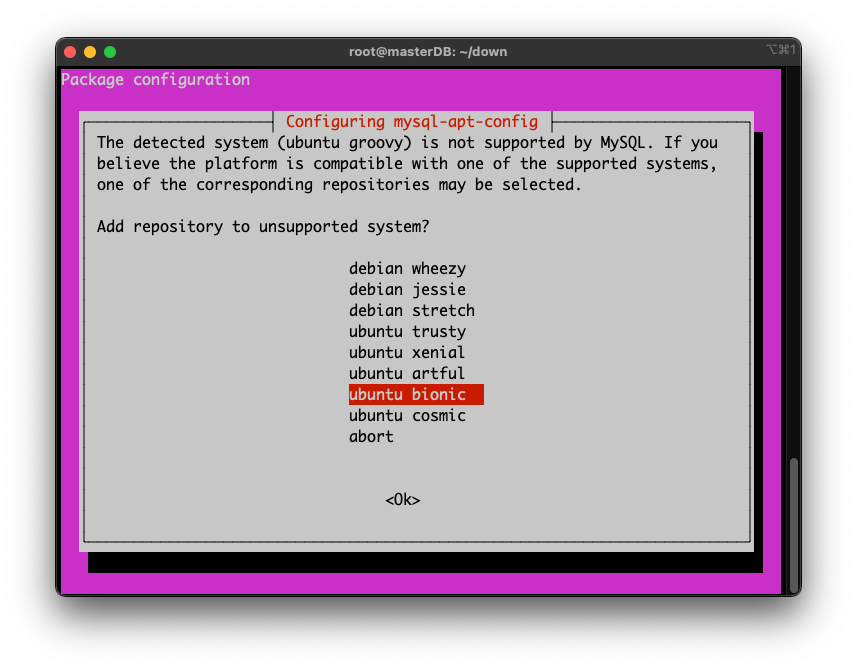Click the terminal's vertical scrollbar thumb

794,526
